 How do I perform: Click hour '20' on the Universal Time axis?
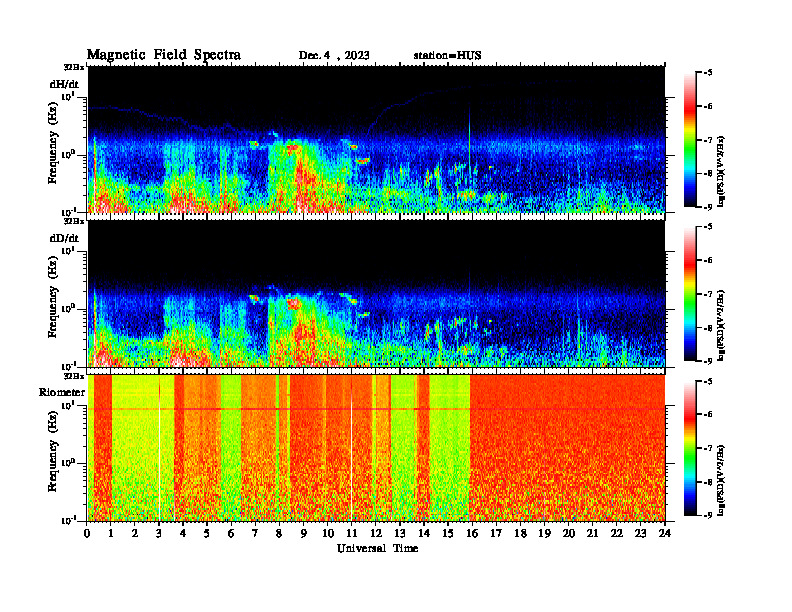point(568,534)
